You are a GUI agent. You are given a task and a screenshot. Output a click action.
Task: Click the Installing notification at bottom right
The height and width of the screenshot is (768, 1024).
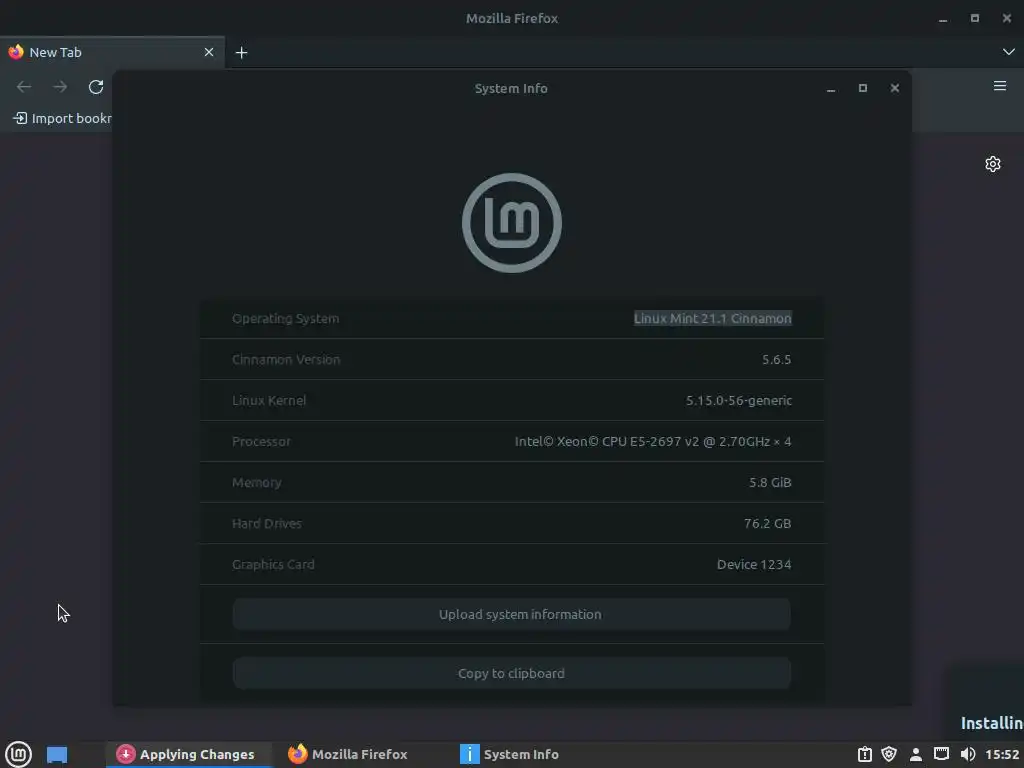(x=985, y=704)
